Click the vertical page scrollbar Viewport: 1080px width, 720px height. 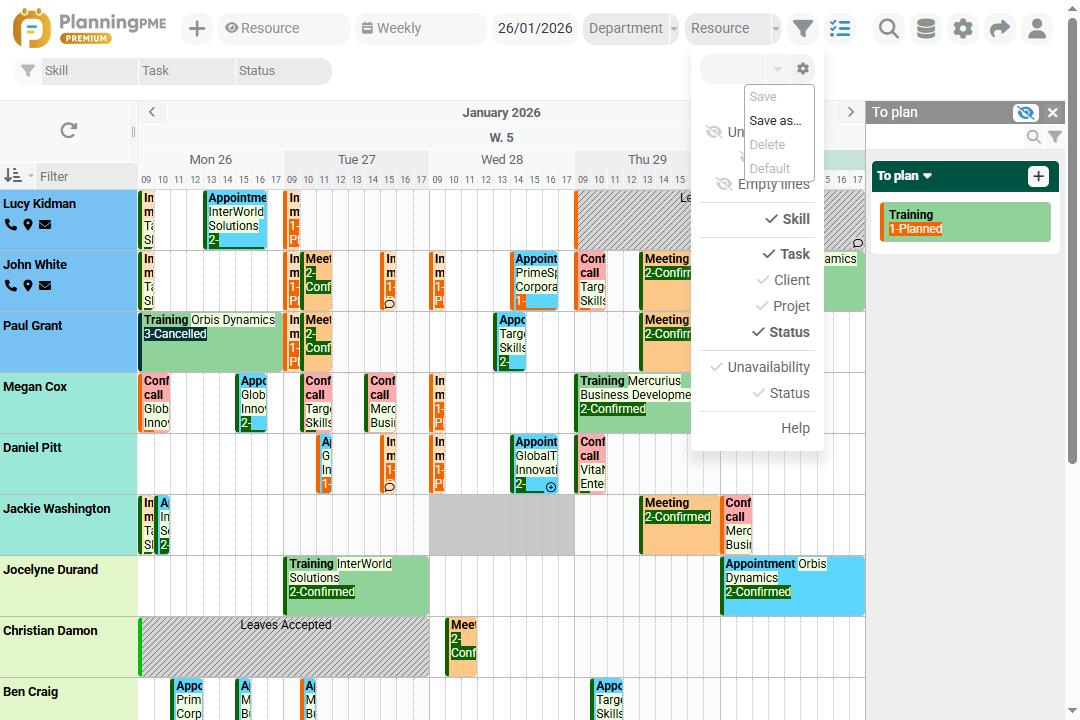click(x=1072, y=241)
